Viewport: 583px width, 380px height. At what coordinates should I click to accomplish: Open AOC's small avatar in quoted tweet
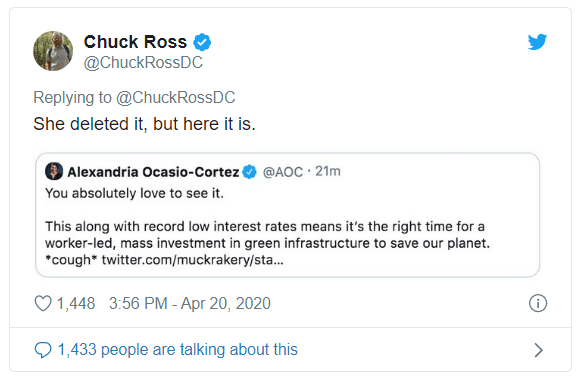tap(54, 171)
